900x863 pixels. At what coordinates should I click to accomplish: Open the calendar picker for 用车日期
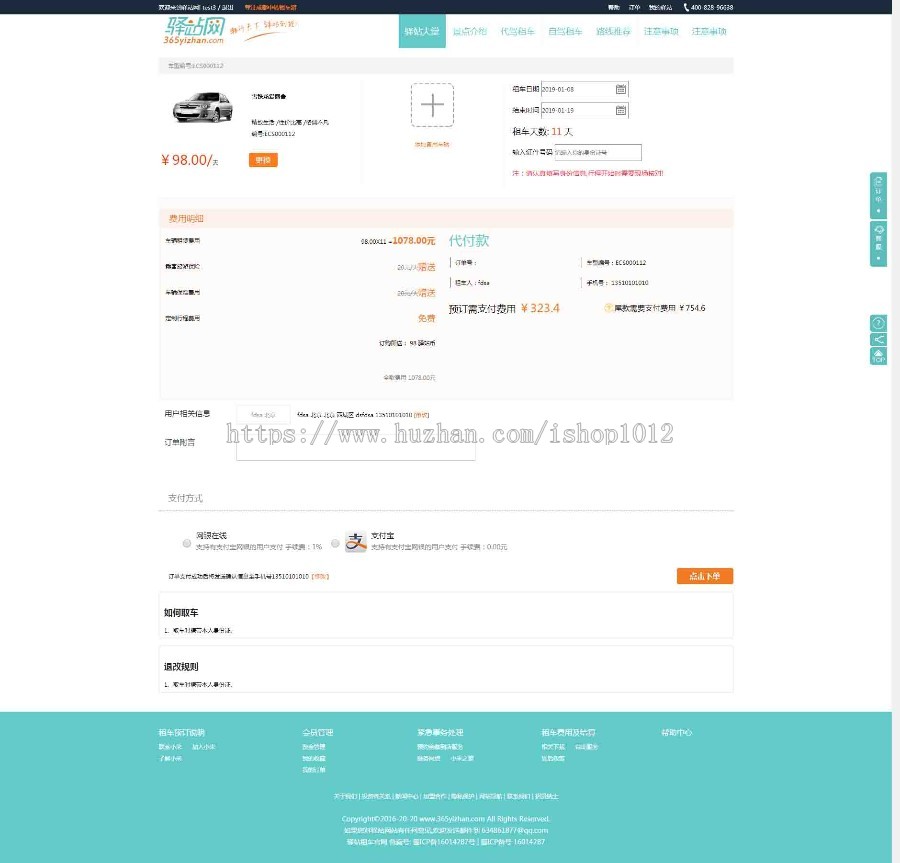coord(620,89)
